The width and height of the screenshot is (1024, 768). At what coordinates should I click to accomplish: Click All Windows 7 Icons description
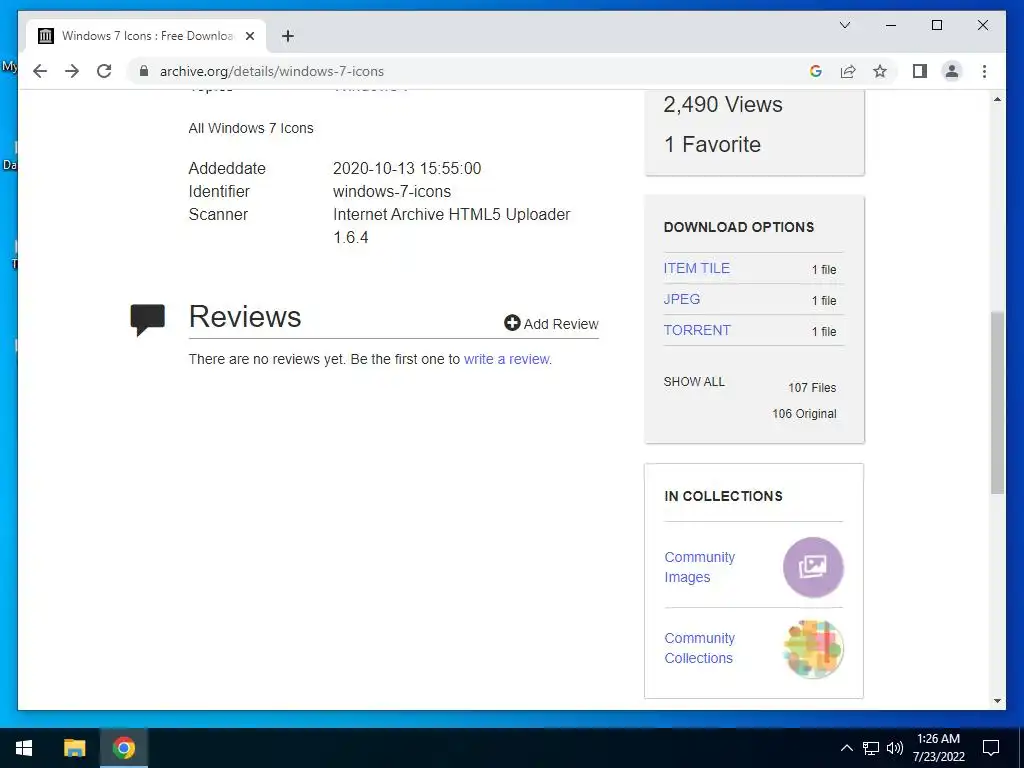[x=251, y=128]
